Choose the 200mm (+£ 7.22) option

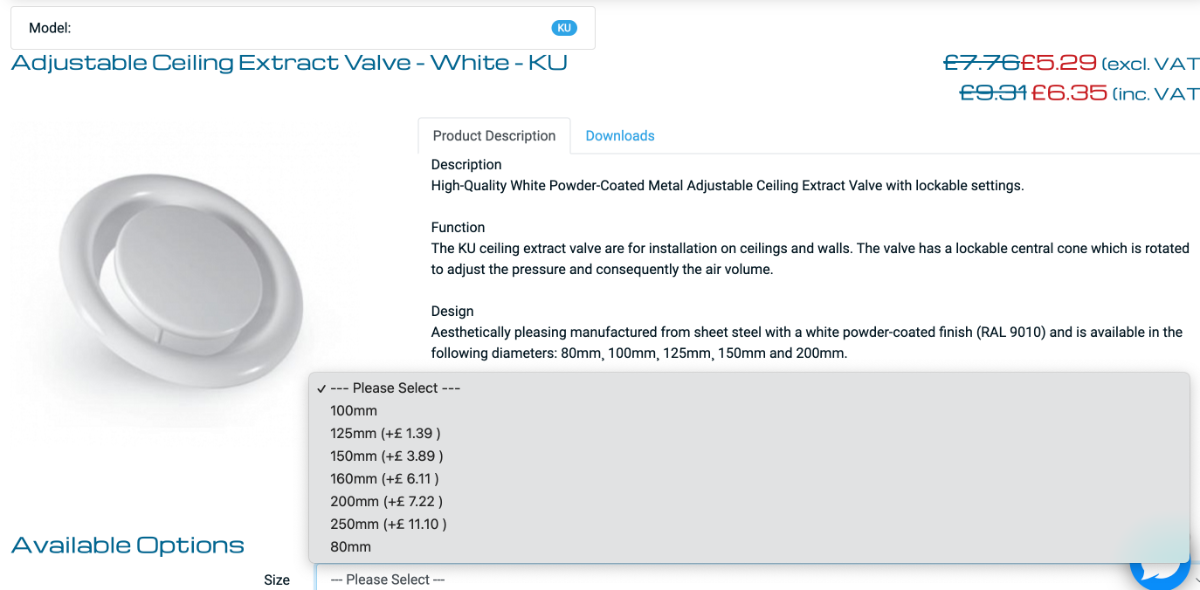pos(386,501)
